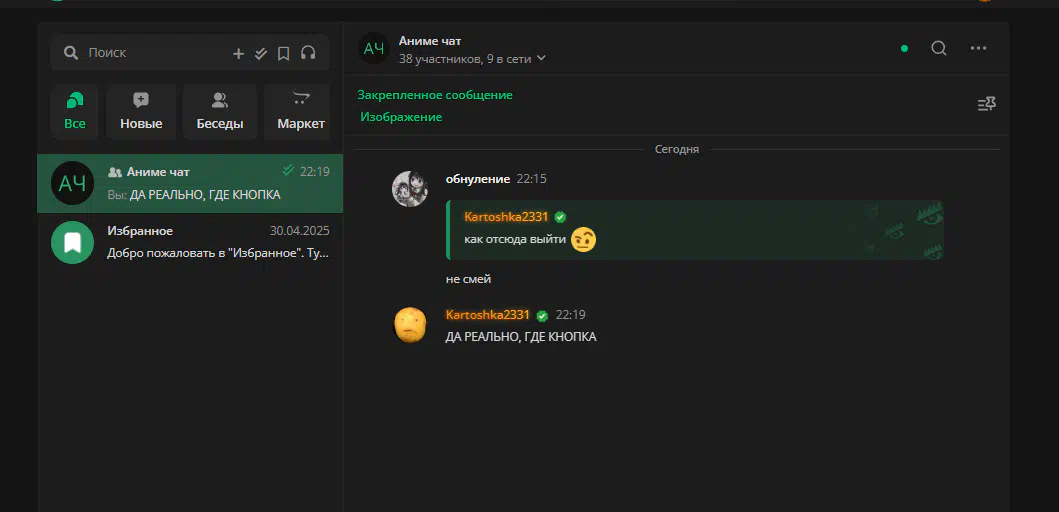This screenshot has width=1059, height=512.
Task: Switch to the Новые tab
Action: pos(141,111)
